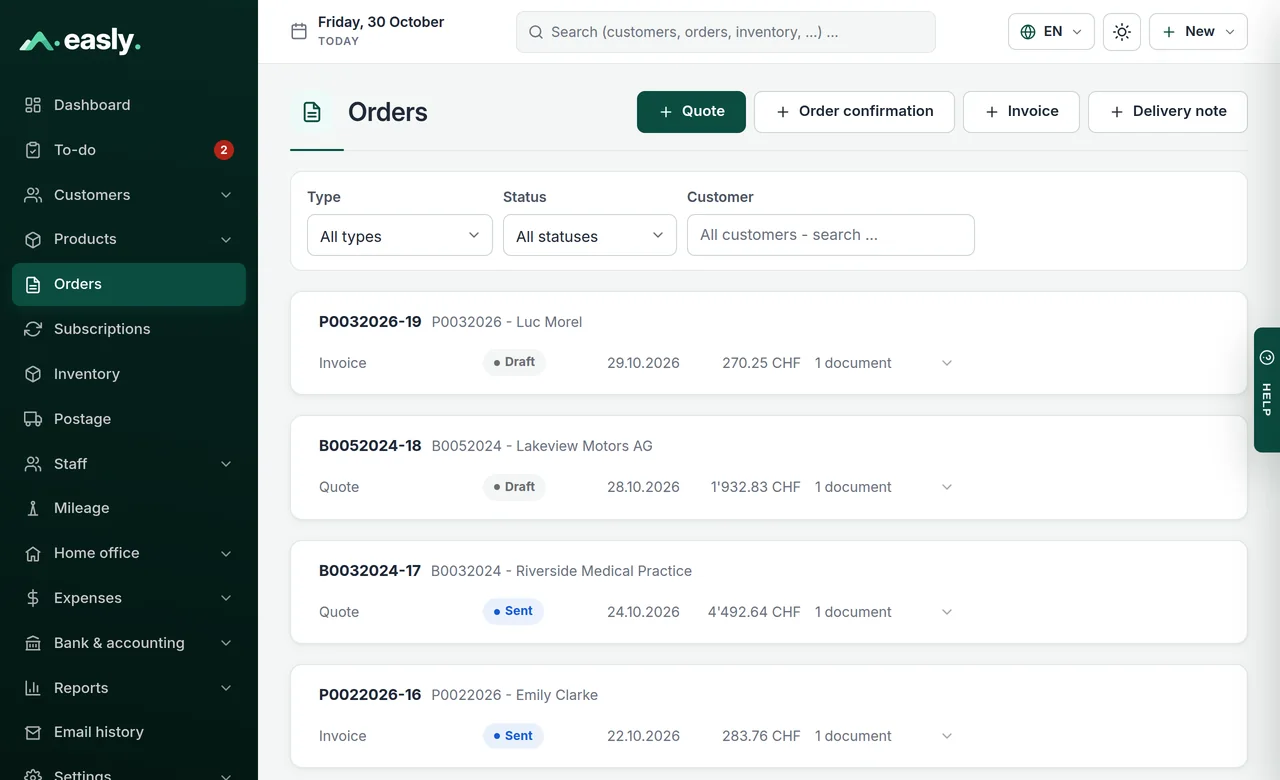The image size is (1280, 780).
Task: Create a new Delivery note
Action: pyautogui.click(x=1168, y=112)
